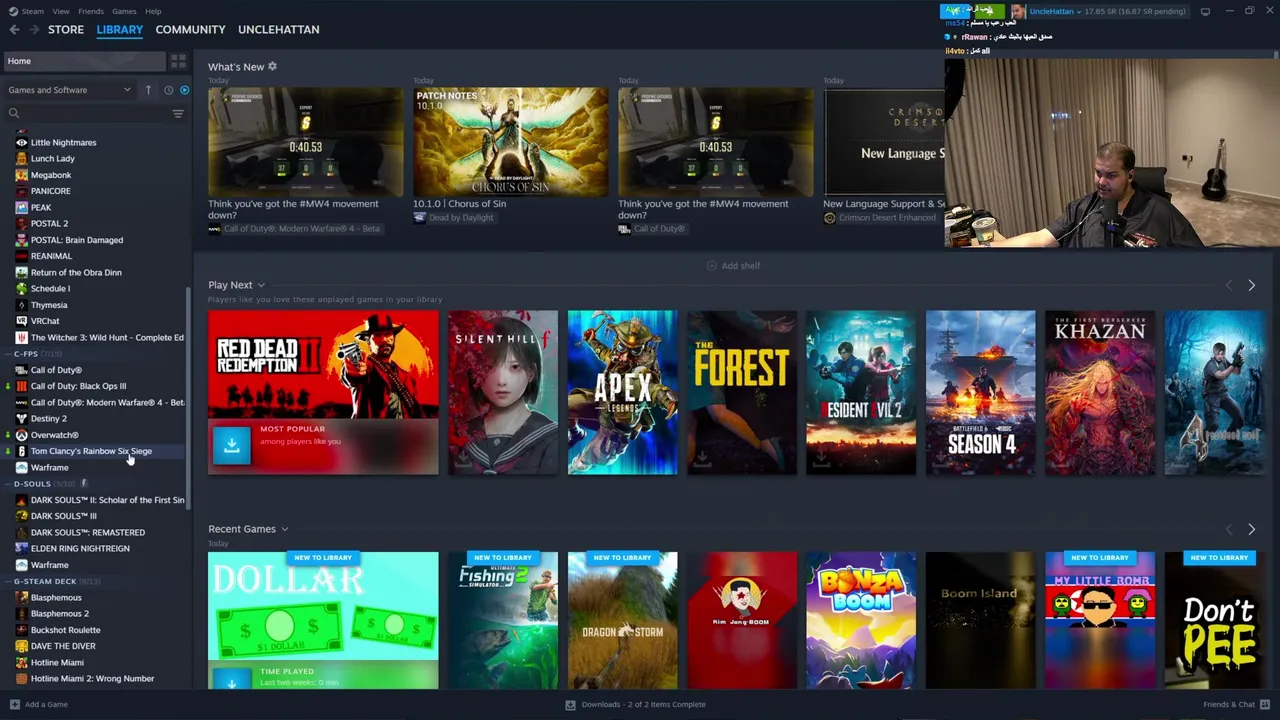The height and width of the screenshot is (720, 1280).
Task: Open the Friends menu
Action: (x=90, y=11)
